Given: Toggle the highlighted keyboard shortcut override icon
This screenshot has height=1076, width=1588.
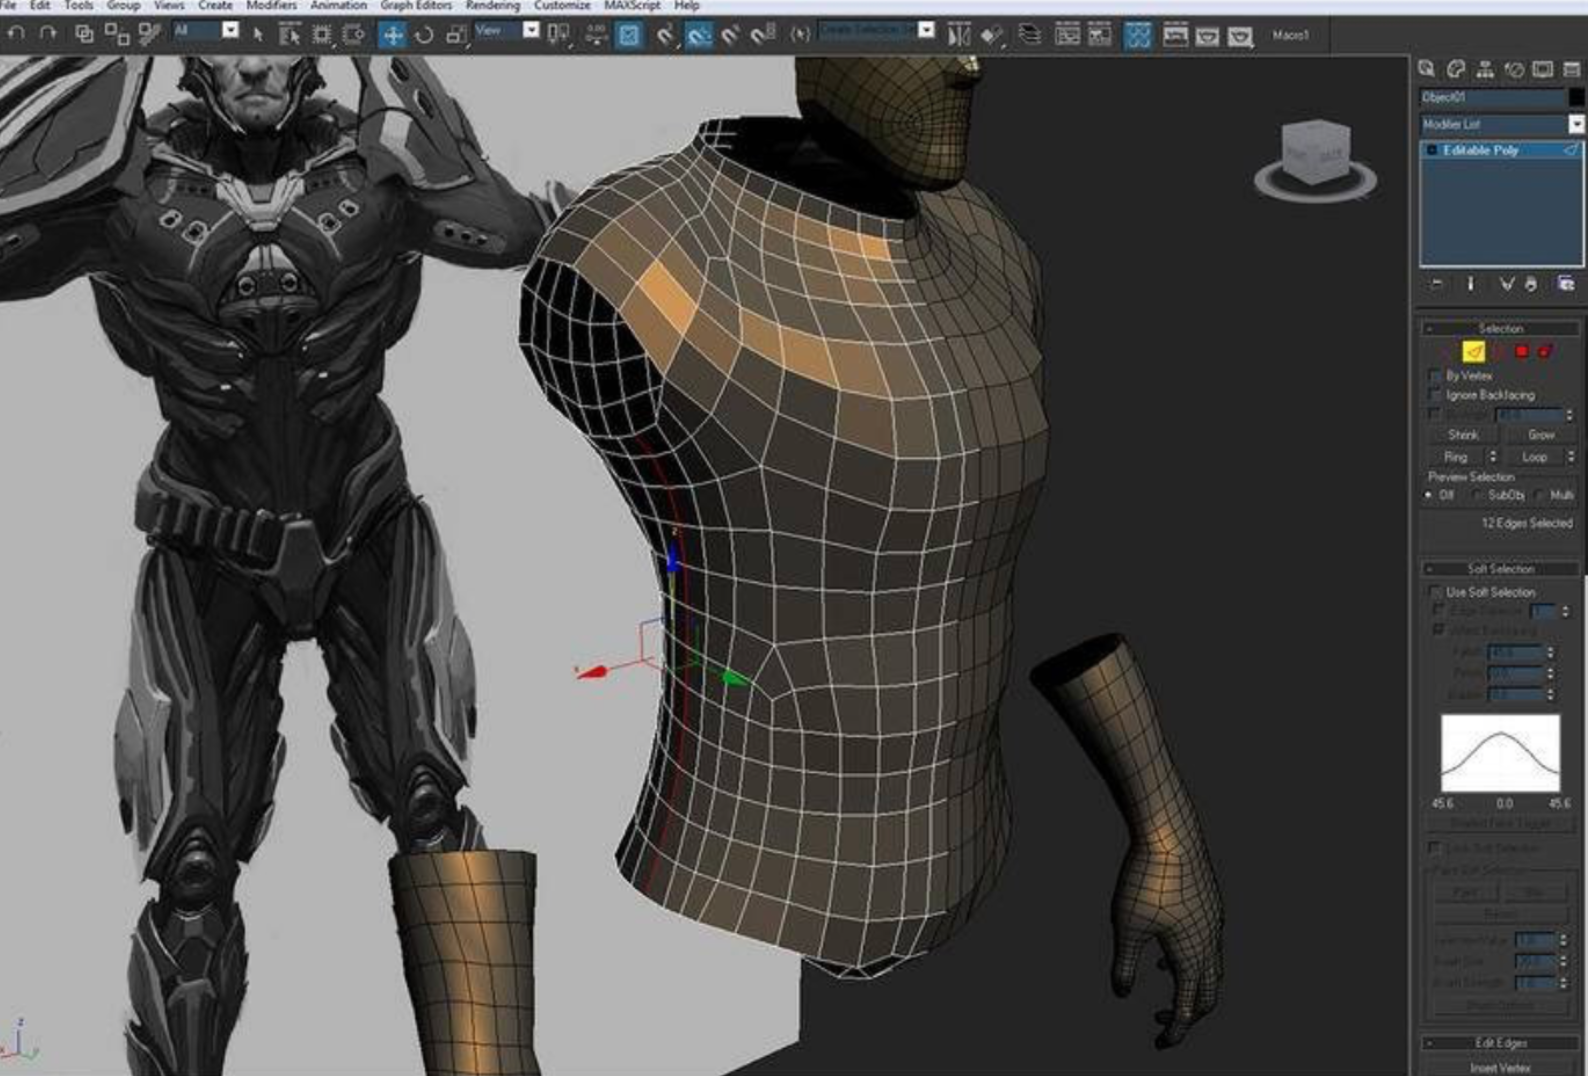Looking at the screenshot, I should point(629,35).
